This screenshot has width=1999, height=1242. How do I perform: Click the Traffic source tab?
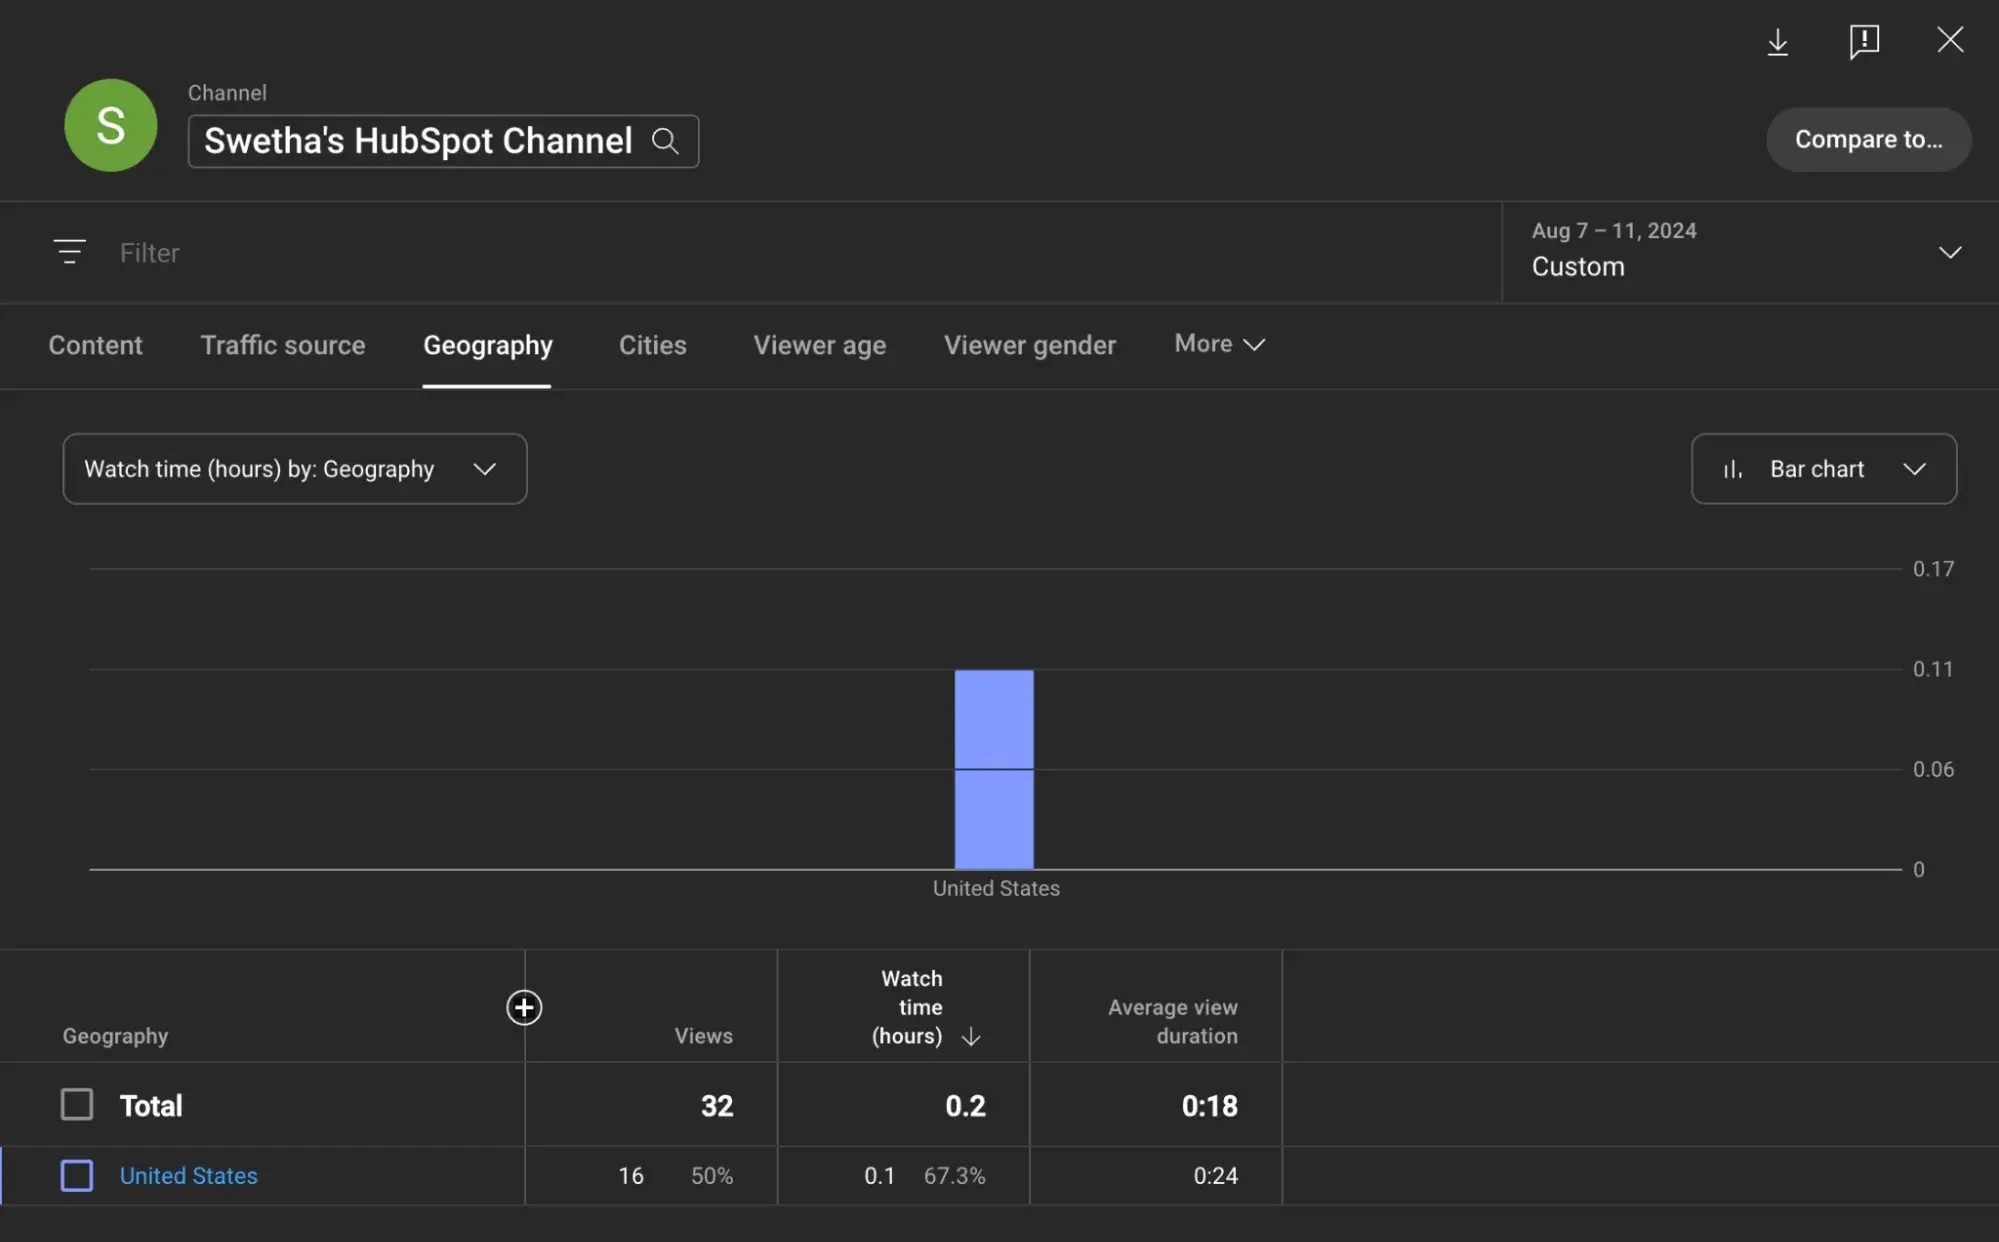[x=282, y=345]
